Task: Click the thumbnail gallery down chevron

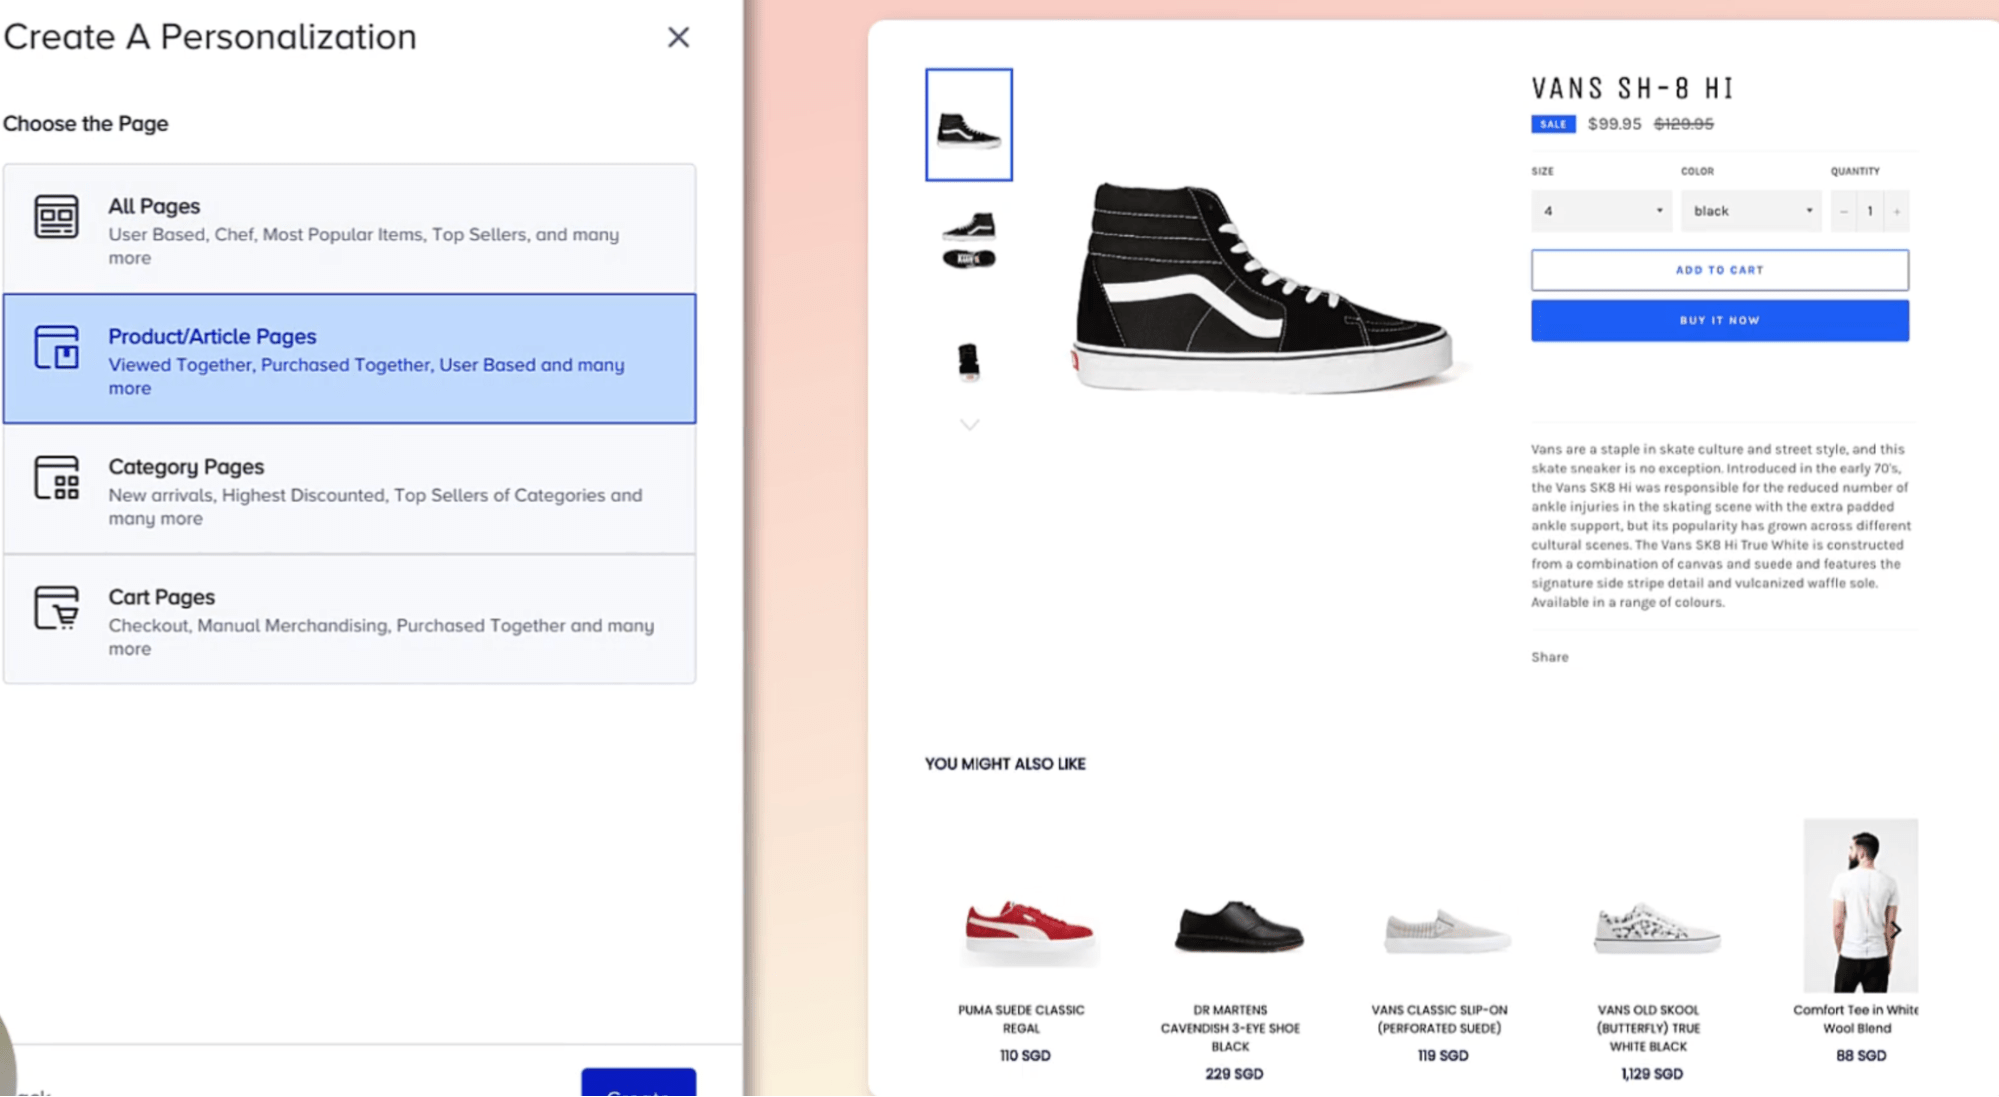Action: 969,424
